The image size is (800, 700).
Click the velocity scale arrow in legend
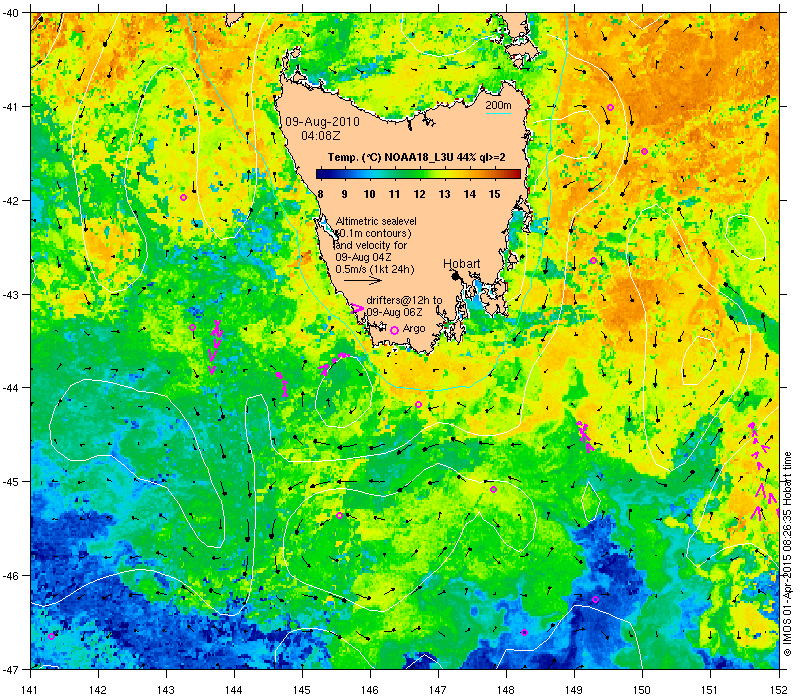pyautogui.click(x=362, y=280)
